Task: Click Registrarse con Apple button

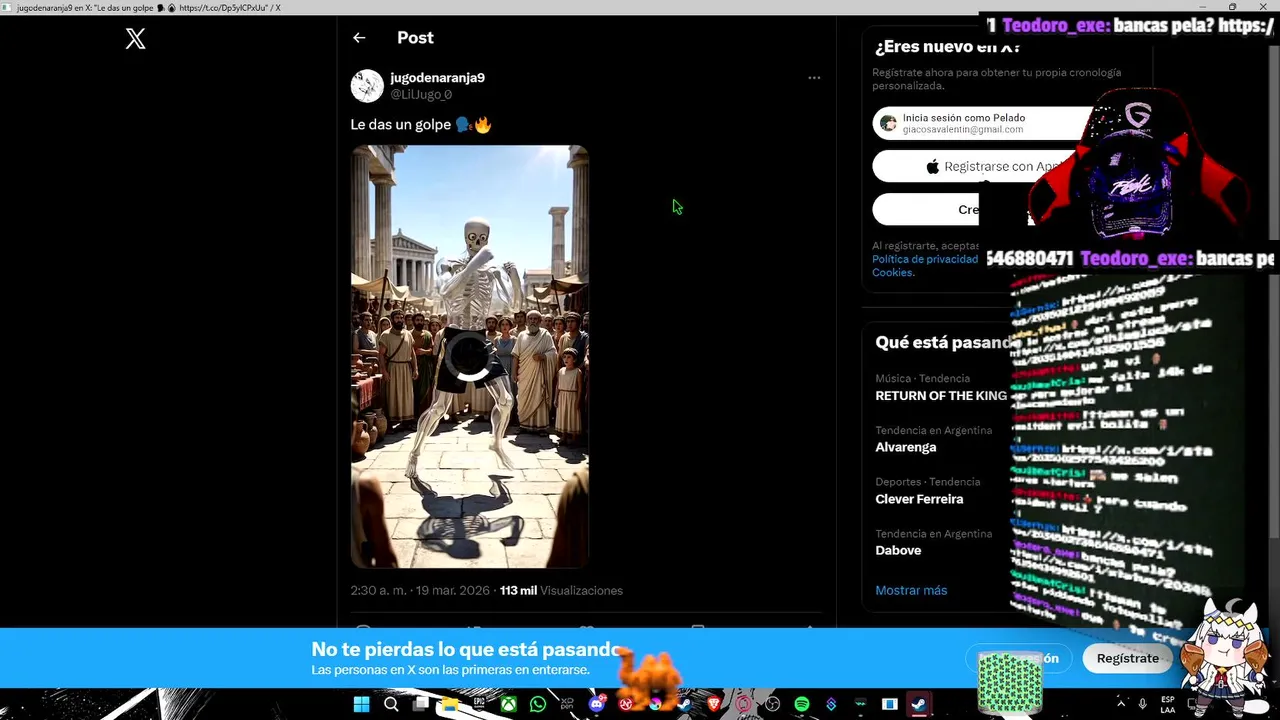Action: click(x=985, y=166)
